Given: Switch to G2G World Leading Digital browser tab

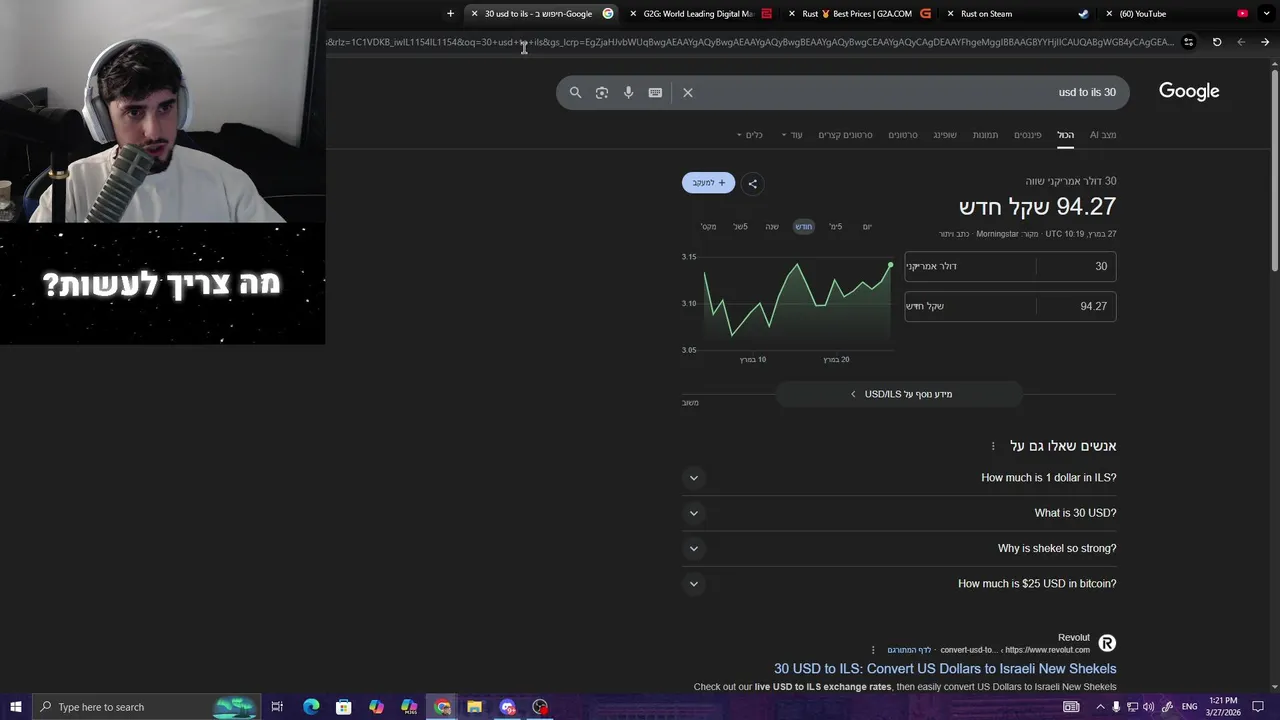Looking at the screenshot, I should coord(700,14).
